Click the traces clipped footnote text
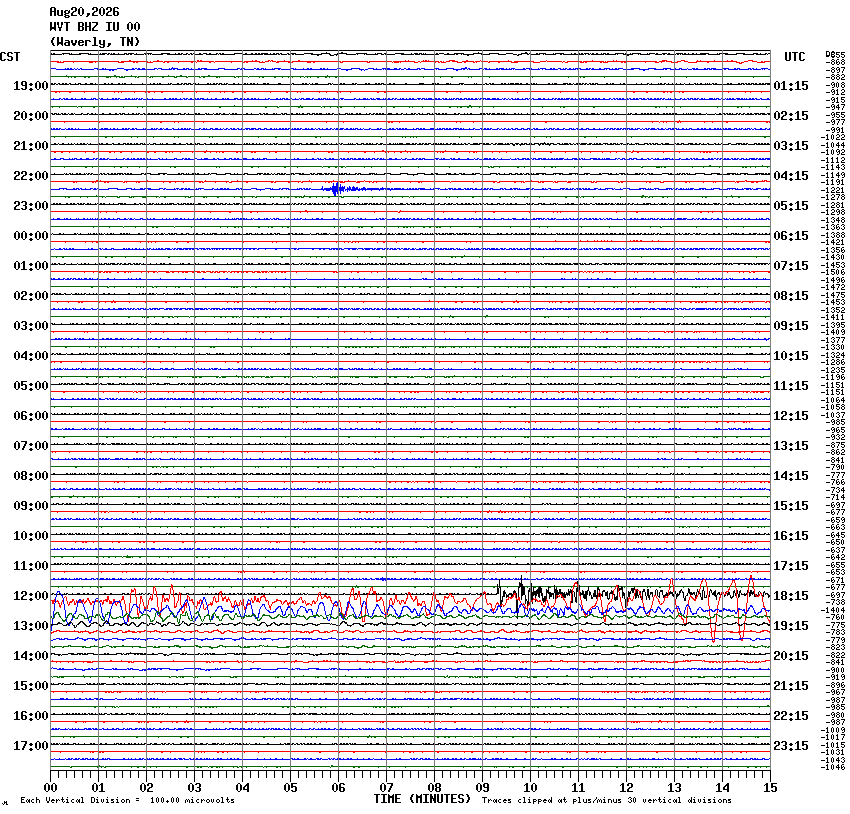This screenshot has height=814, width=850. point(607,800)
